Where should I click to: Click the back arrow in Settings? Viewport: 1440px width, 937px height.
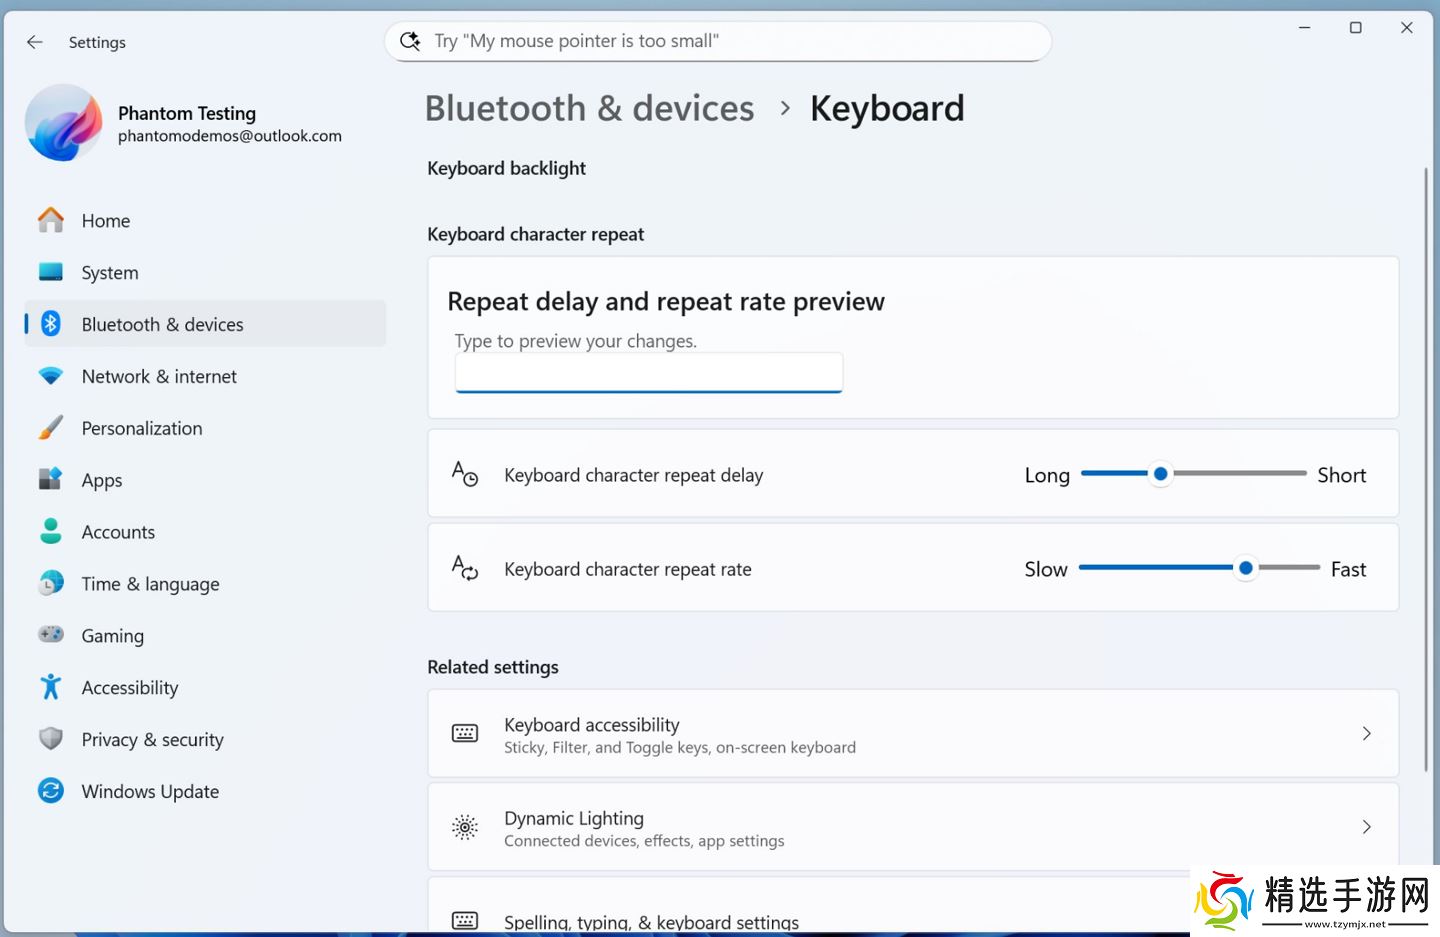pos(35,42)
